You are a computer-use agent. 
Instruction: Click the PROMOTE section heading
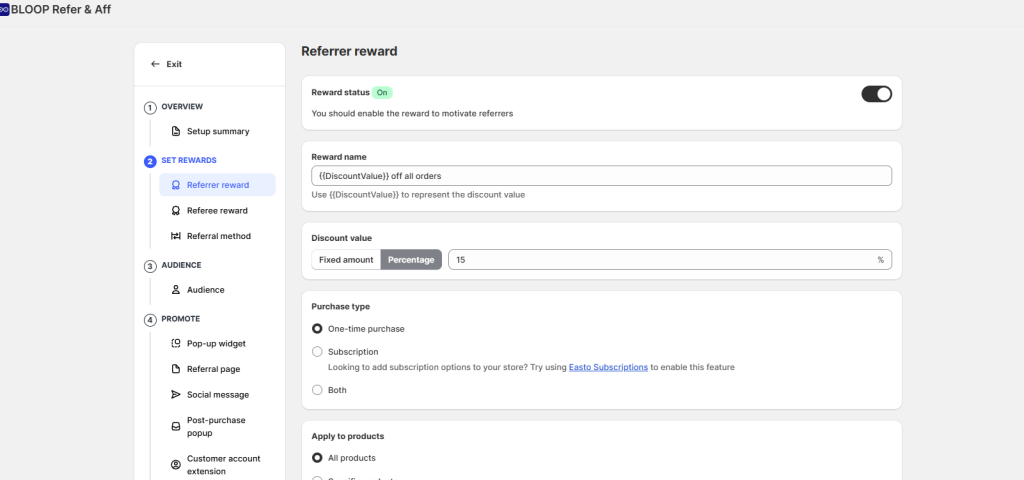pos(180,319)
